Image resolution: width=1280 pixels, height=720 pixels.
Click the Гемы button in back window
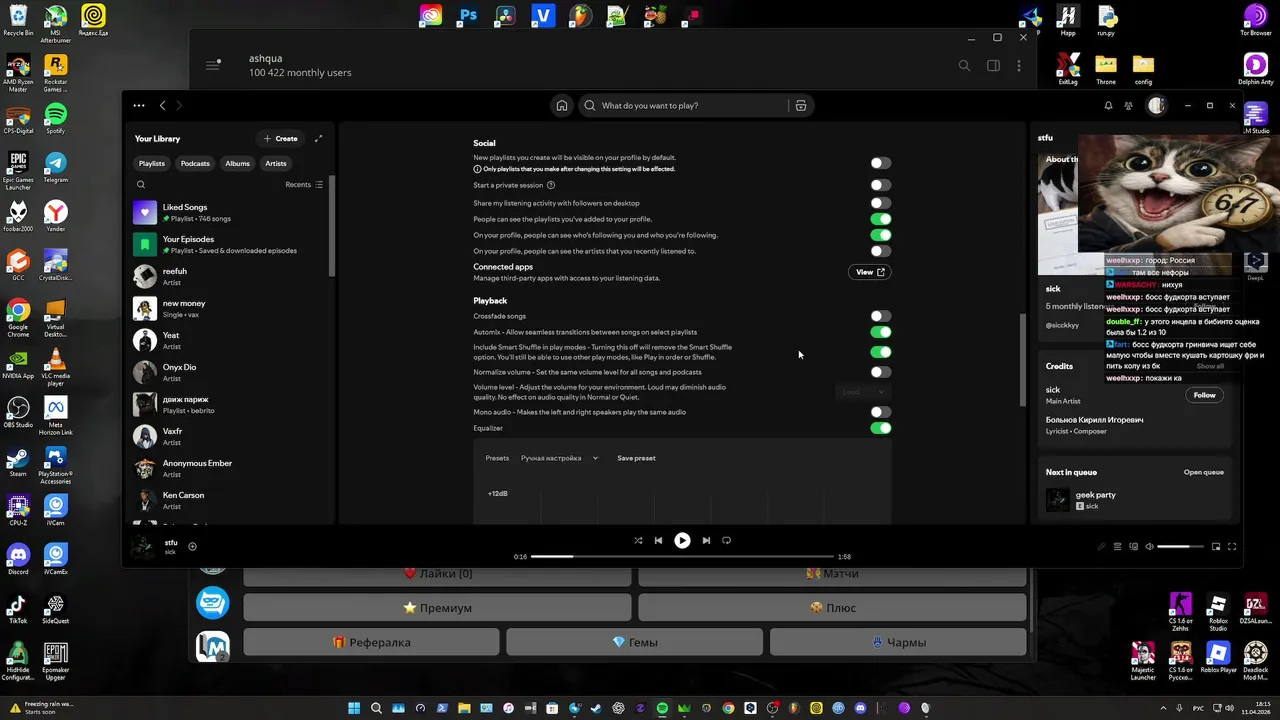point(634,642)
